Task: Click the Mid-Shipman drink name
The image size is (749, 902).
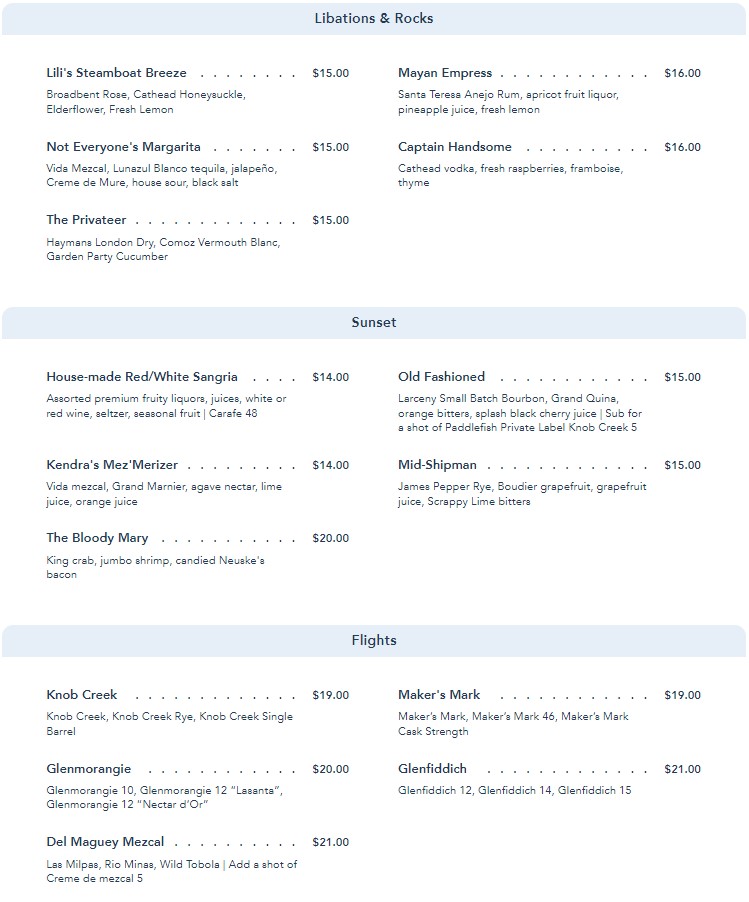Action: coord(437,465)
